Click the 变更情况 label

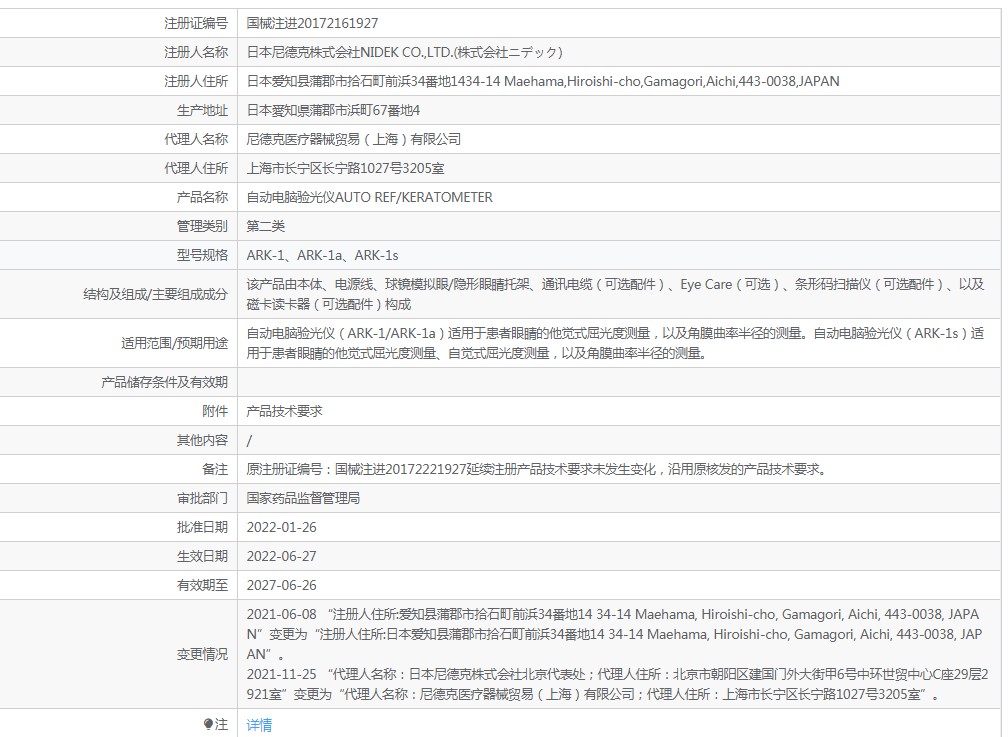(x=202, y=654)
